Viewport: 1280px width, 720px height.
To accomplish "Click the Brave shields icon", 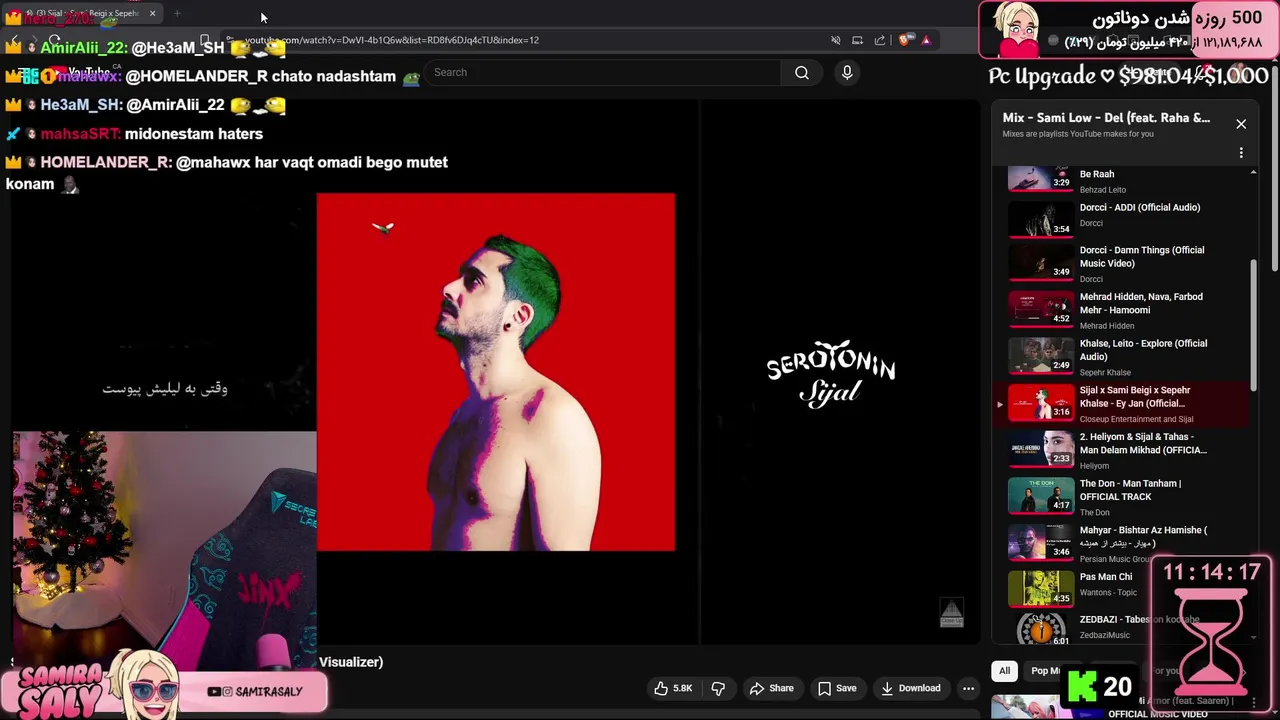I will pos(904,40).
